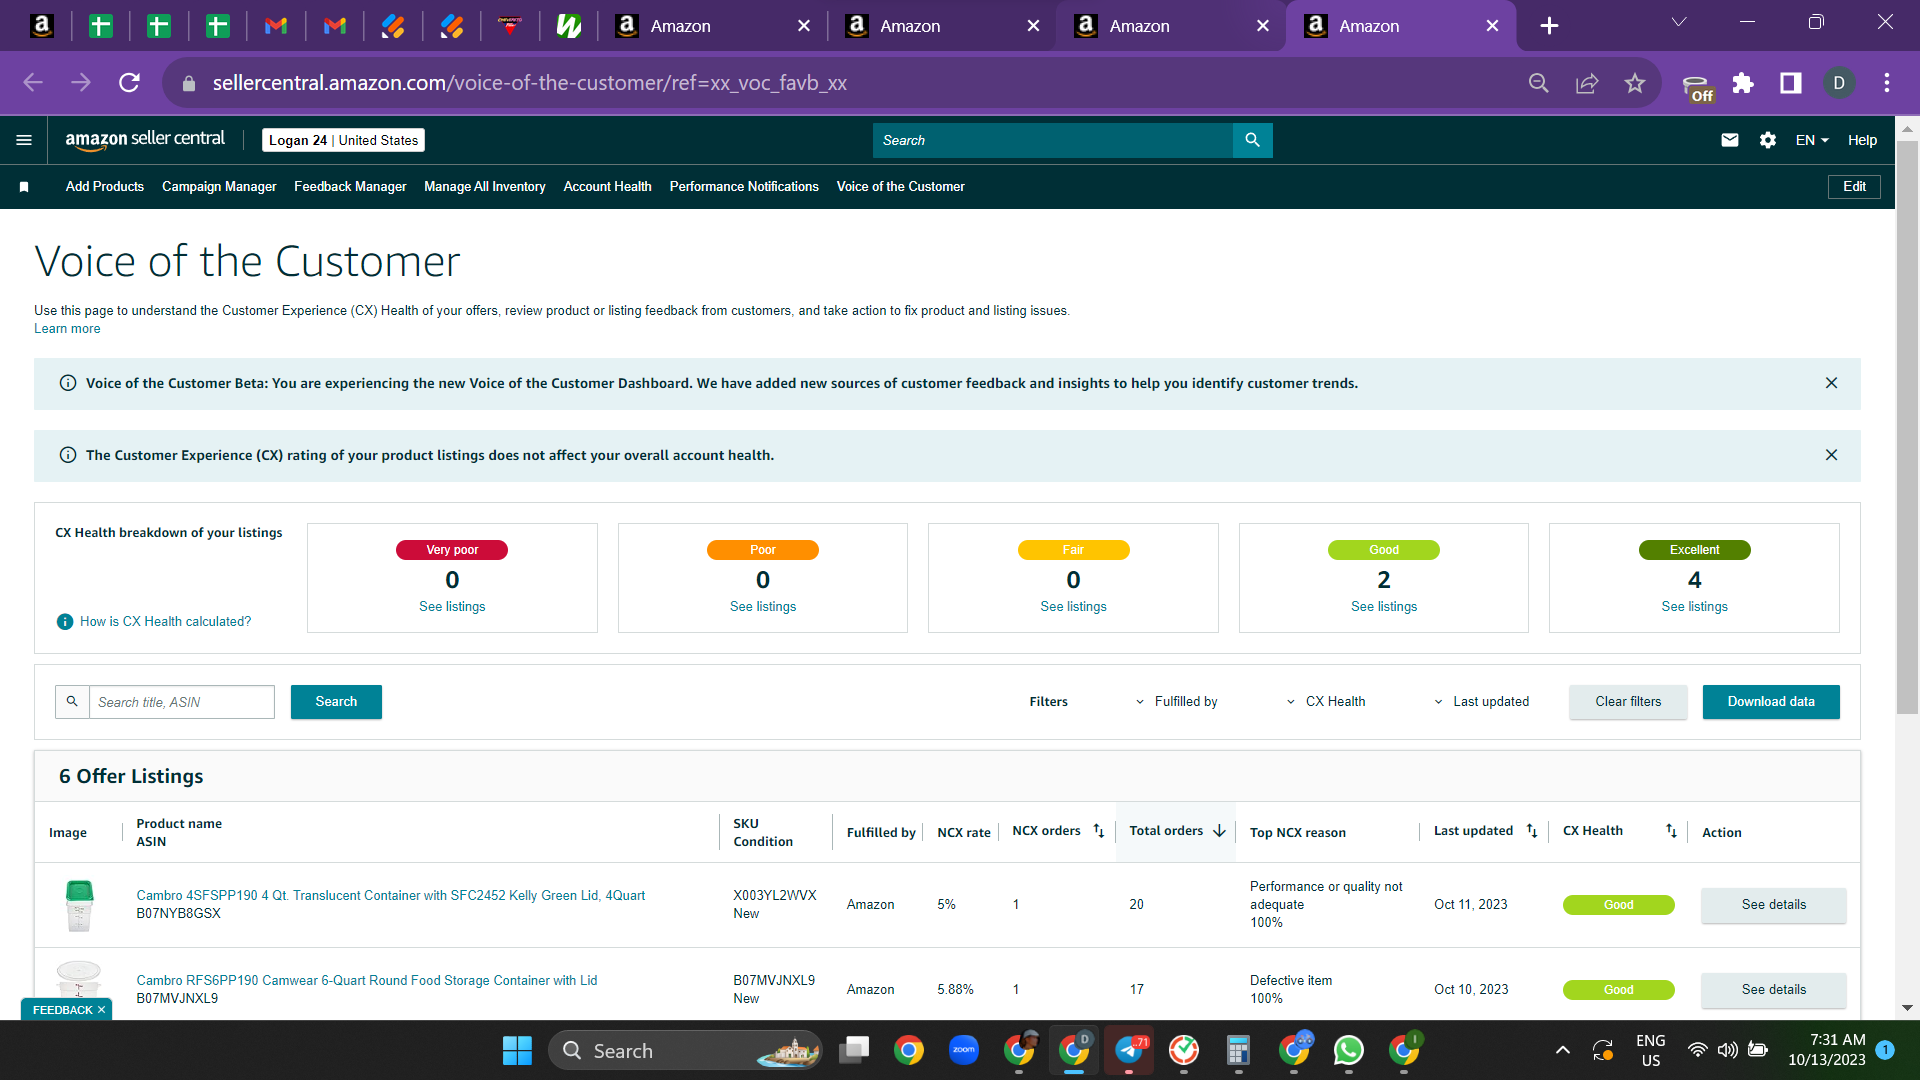Click the teal Search button for listings

click(x=336, y=702)
